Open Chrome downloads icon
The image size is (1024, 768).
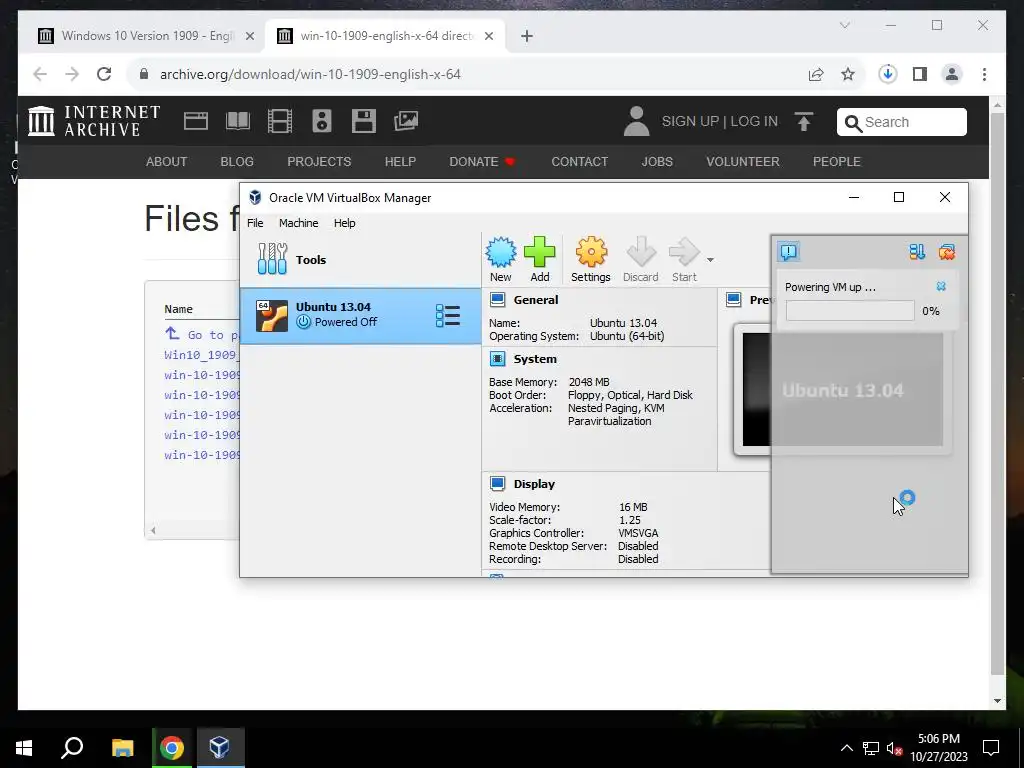point(888,74)
